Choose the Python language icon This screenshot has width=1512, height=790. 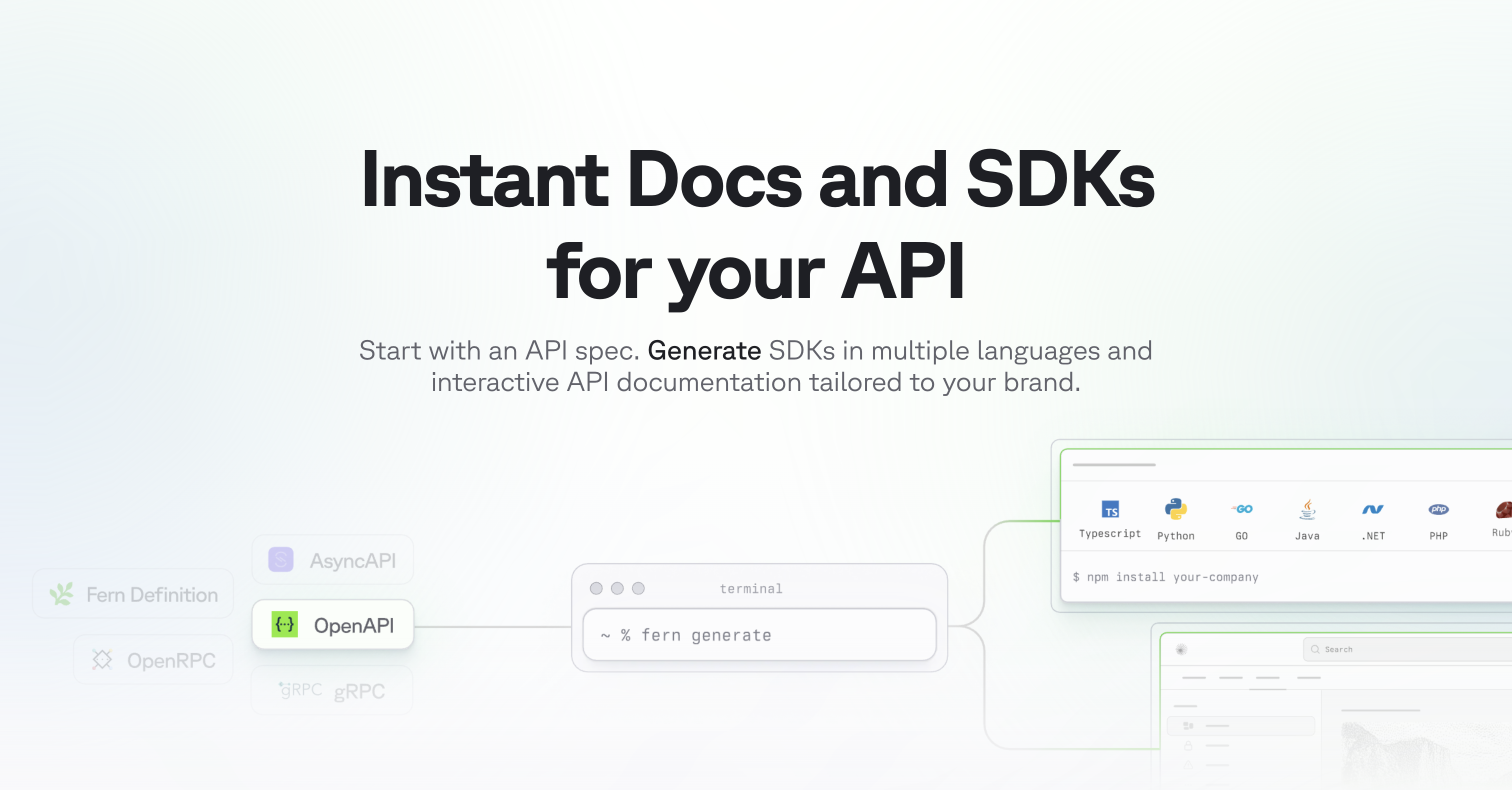pos(1176,509)
